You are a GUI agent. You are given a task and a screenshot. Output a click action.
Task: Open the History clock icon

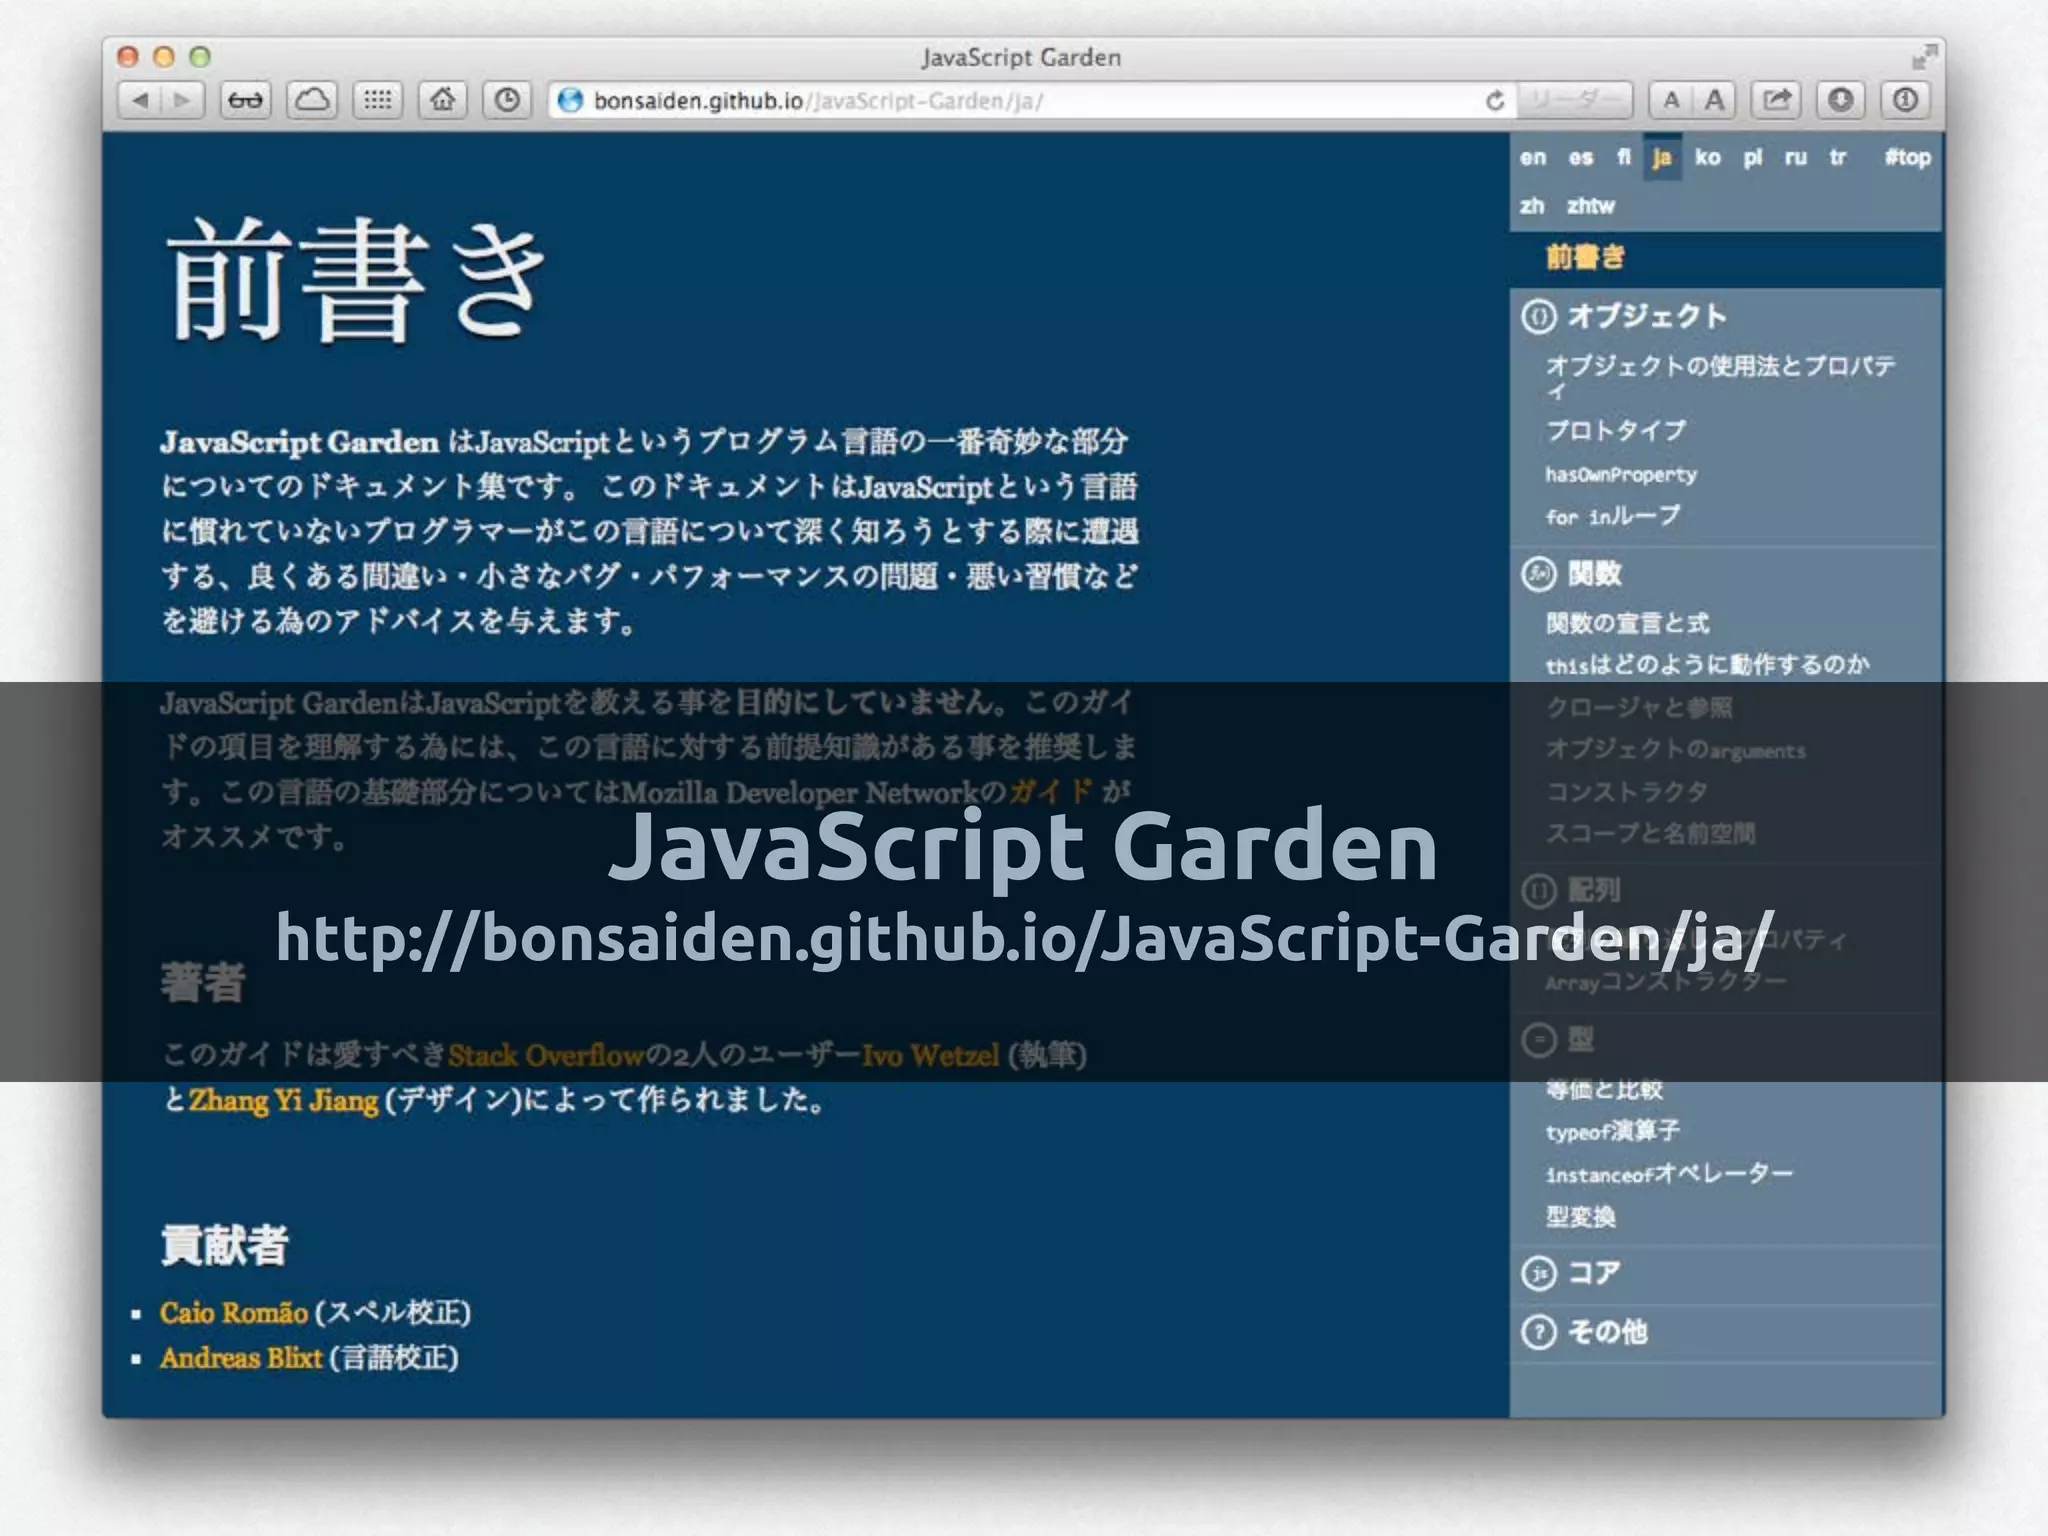[507, 100]
